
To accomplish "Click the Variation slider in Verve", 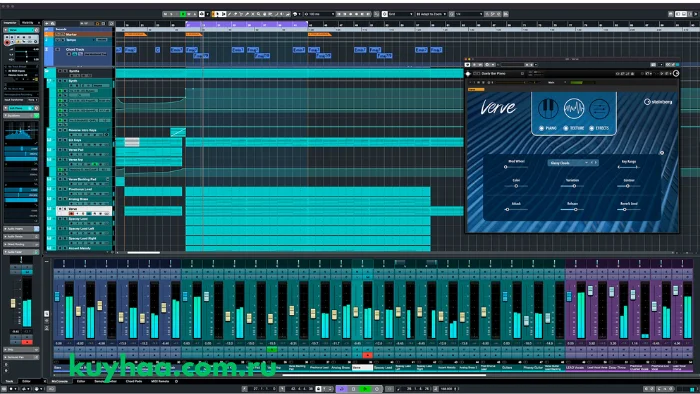I will pyautogui.click(x=572, y=186).
